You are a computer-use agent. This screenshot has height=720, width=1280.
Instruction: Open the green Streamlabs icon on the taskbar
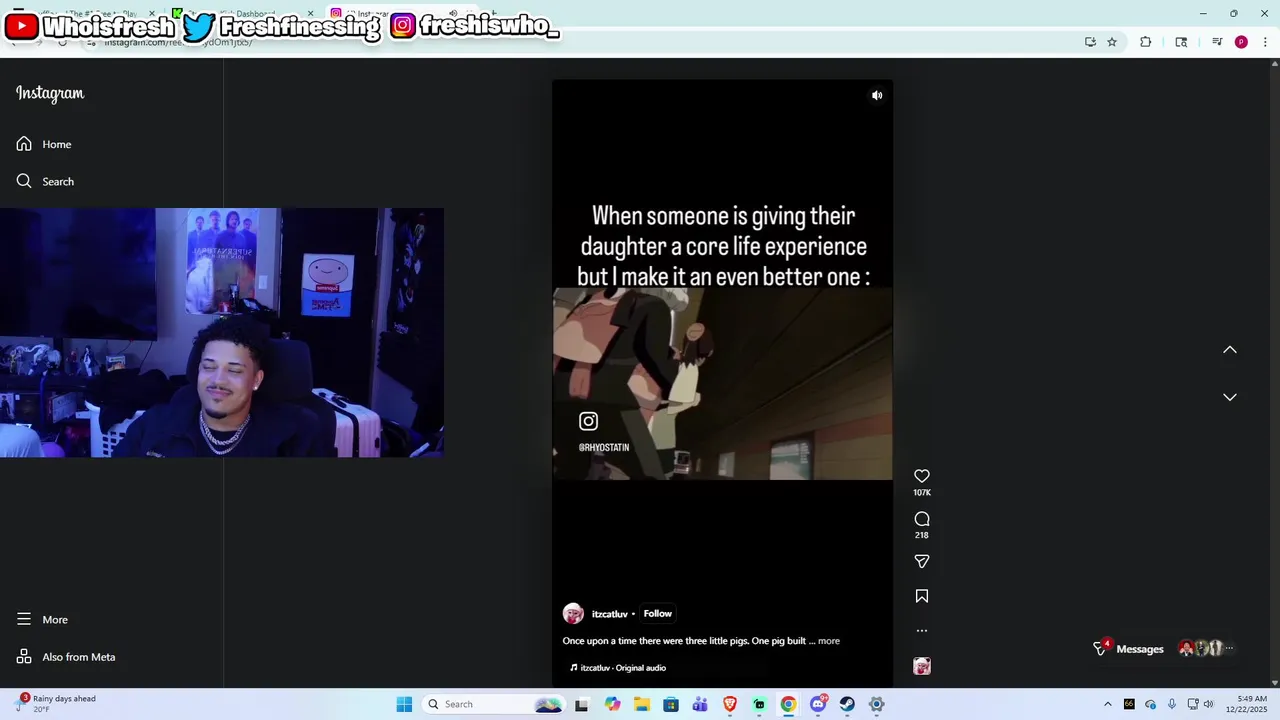[x=759, y=704]
